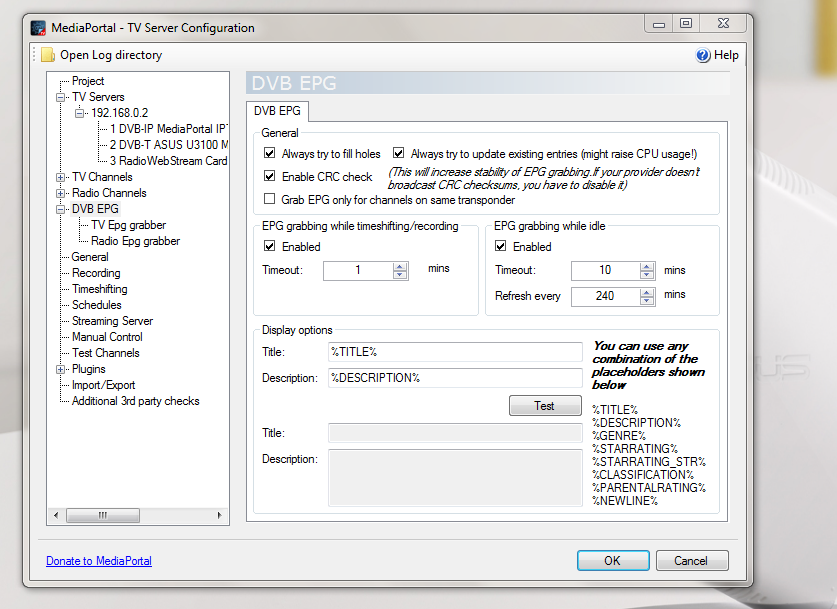Click the tree scrollbar right arrow
837x609 pixels.
219,515
